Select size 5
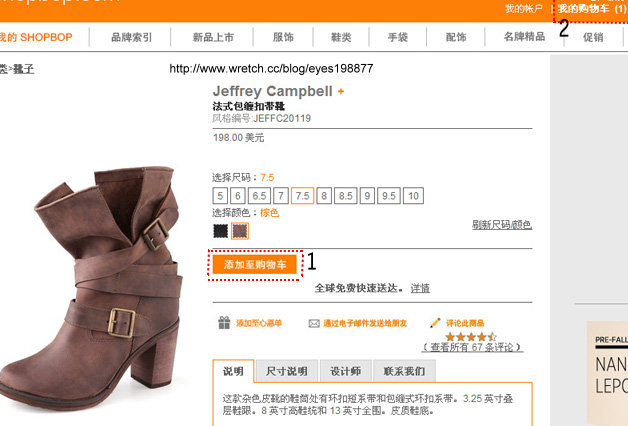Screen dimensions: 628x426 tap(220, 196)
